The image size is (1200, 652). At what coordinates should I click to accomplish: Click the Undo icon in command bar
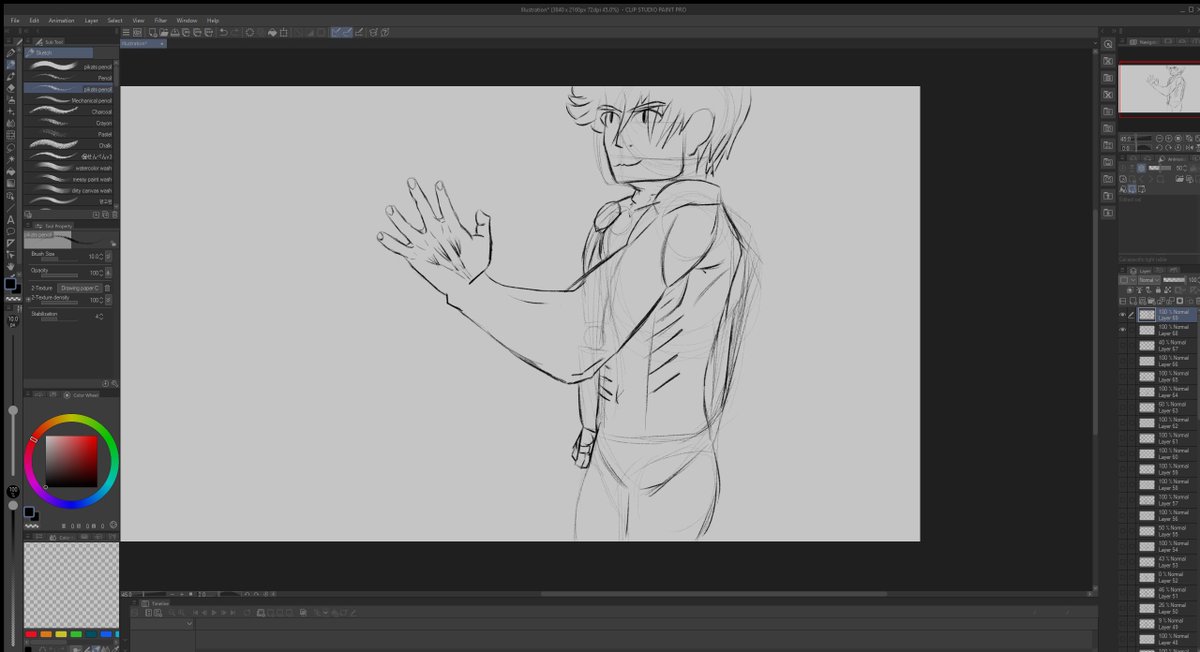223,32
